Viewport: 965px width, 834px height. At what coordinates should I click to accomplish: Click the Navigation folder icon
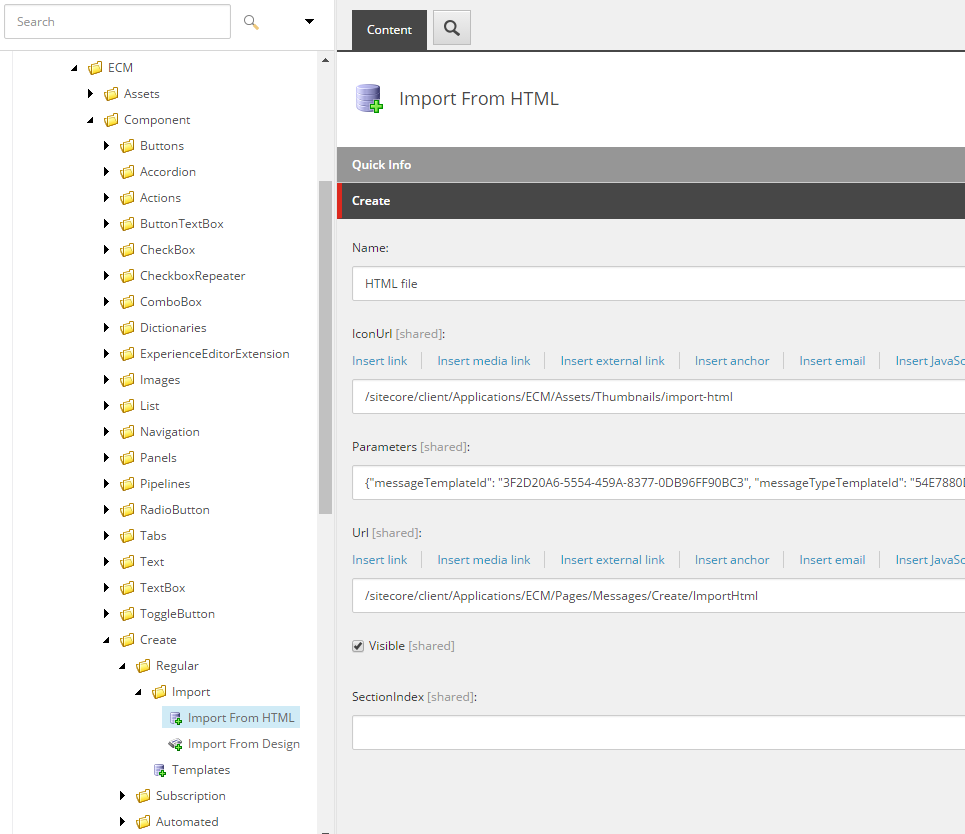coord(127,431)
